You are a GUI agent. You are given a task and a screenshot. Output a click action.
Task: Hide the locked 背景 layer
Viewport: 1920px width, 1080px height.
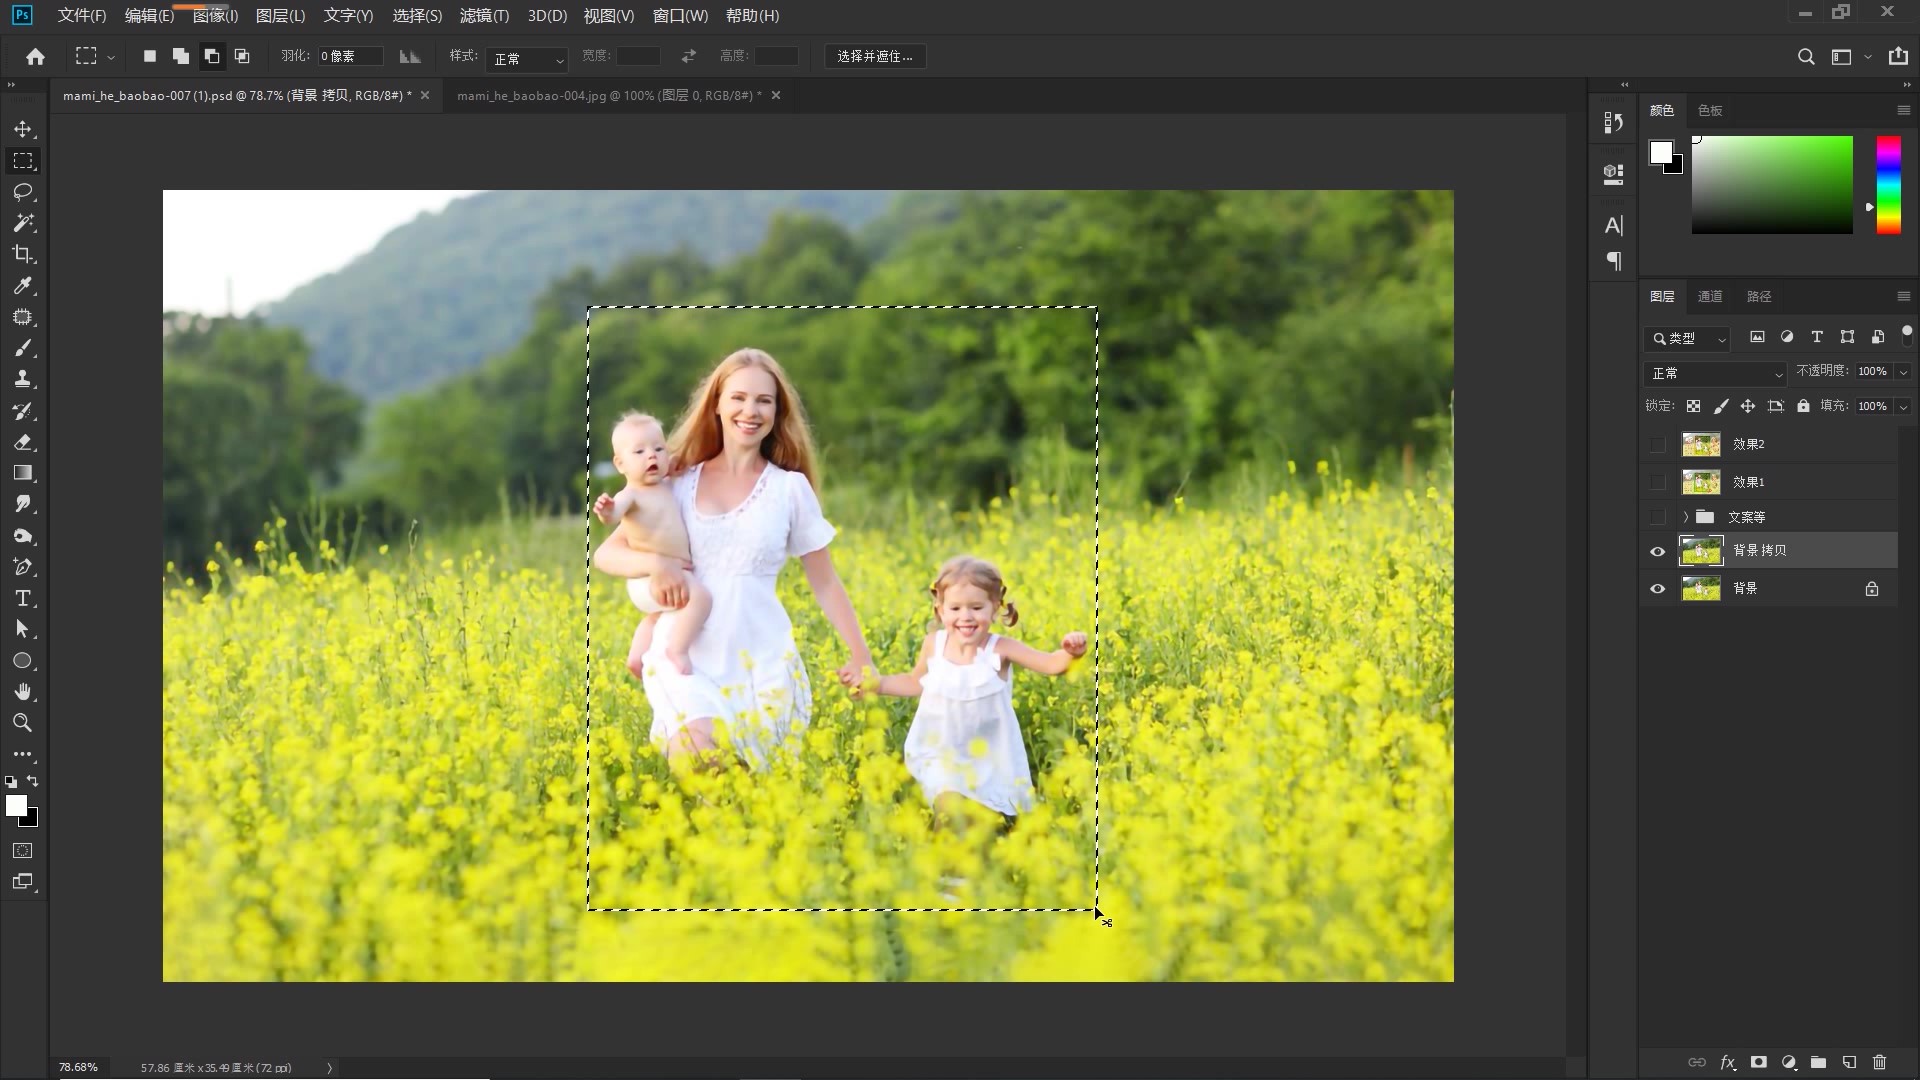(1657, 589)
